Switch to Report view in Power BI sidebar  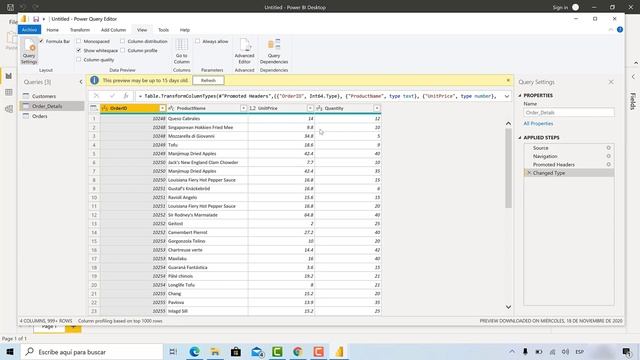tap(9, 76)
